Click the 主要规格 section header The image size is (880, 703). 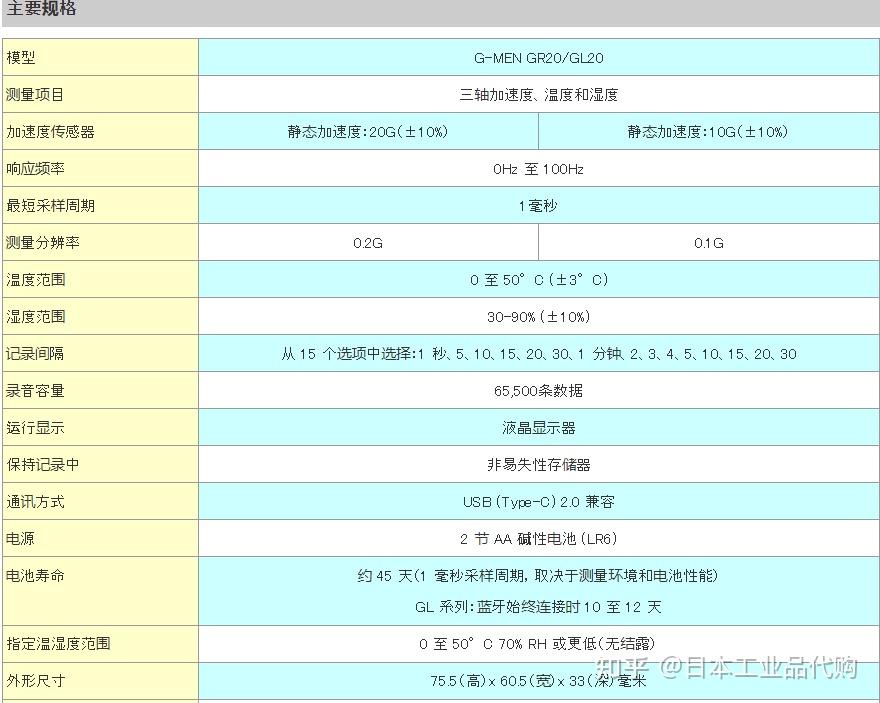coord(40,10)
